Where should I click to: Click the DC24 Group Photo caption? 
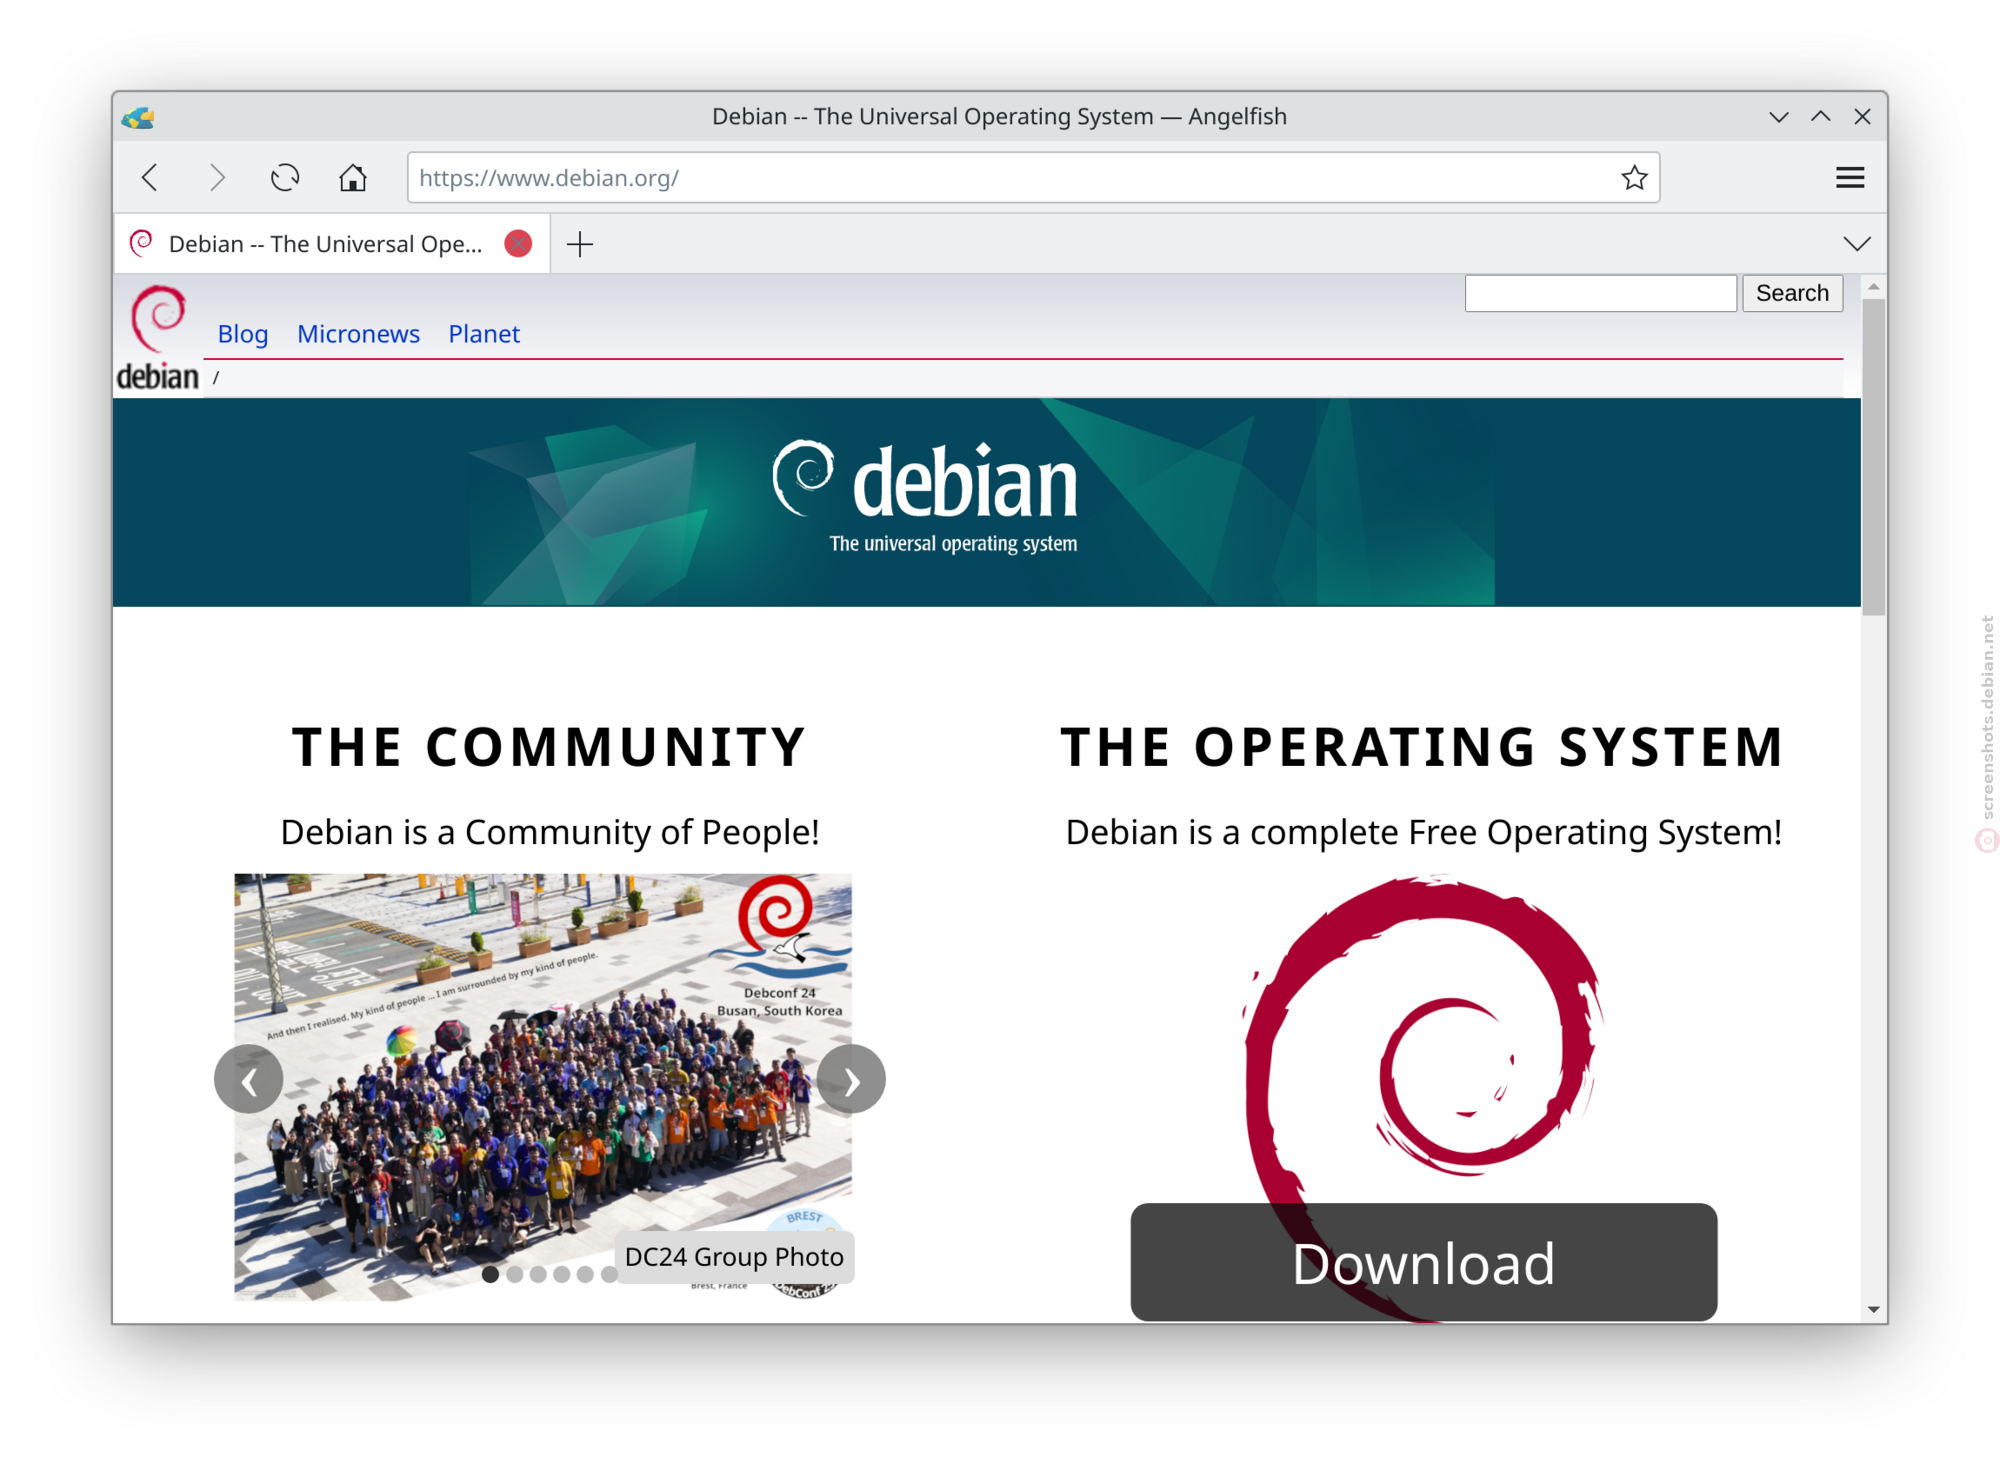[734, 1257]
